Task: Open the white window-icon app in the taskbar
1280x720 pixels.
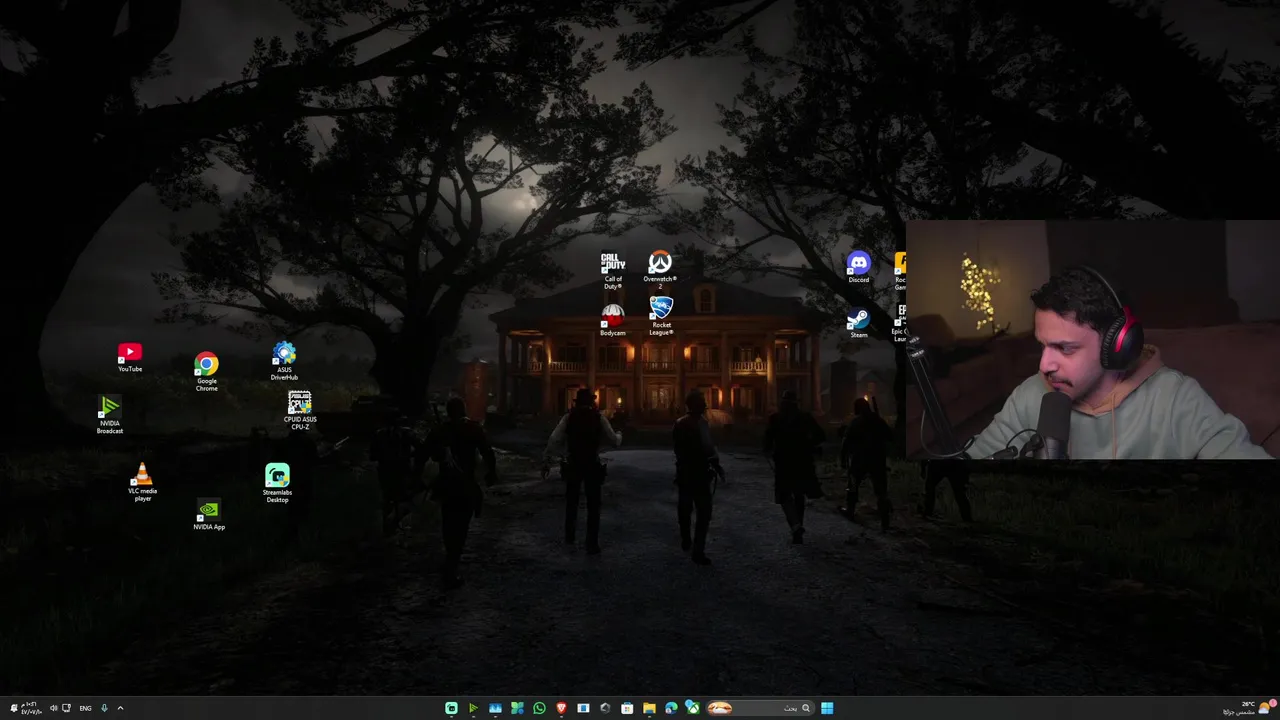Action: click(583, 708)
